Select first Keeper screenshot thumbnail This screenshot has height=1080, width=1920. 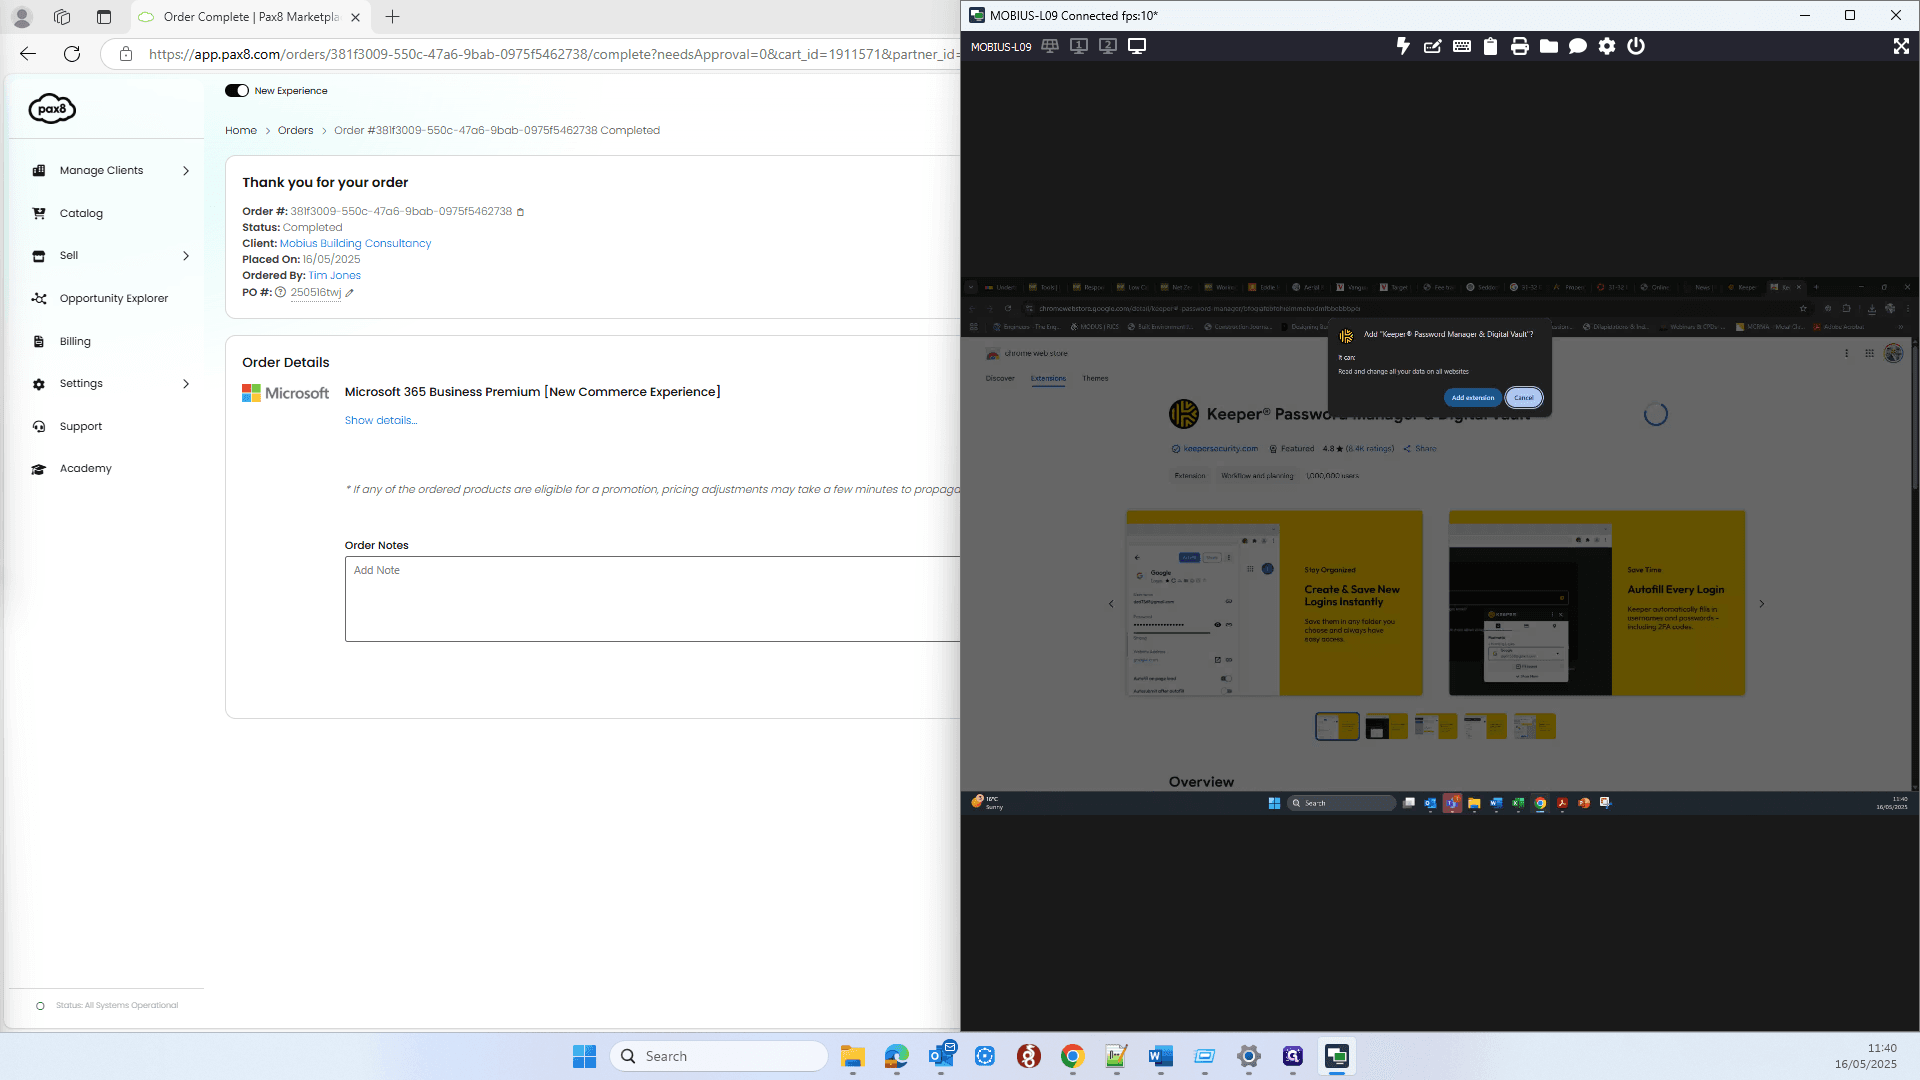1337,727
